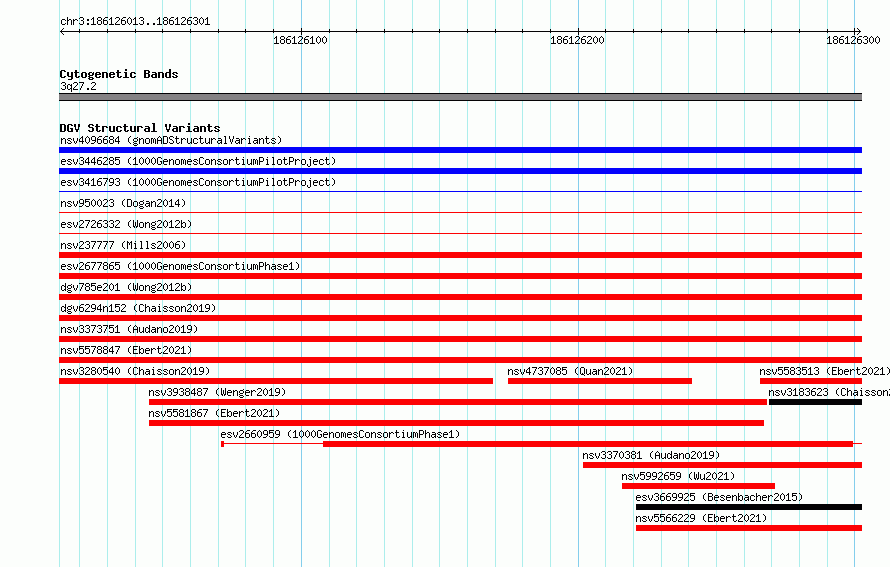Image resolution: width=890 pixels, height=567 pixels.
Task: Click the Cytogenetic Bands track title
Action: pyautogui.click(x=119, y=74)
